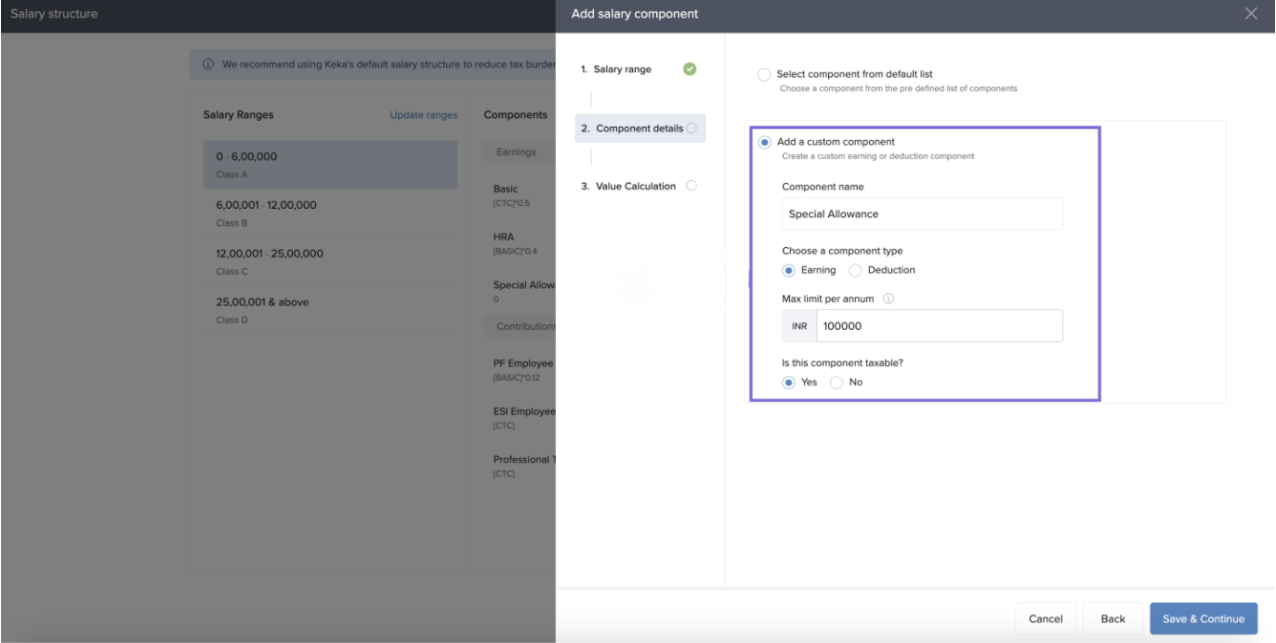Choose Yes for component taxable
The image size is (1276, 643).
789,382
